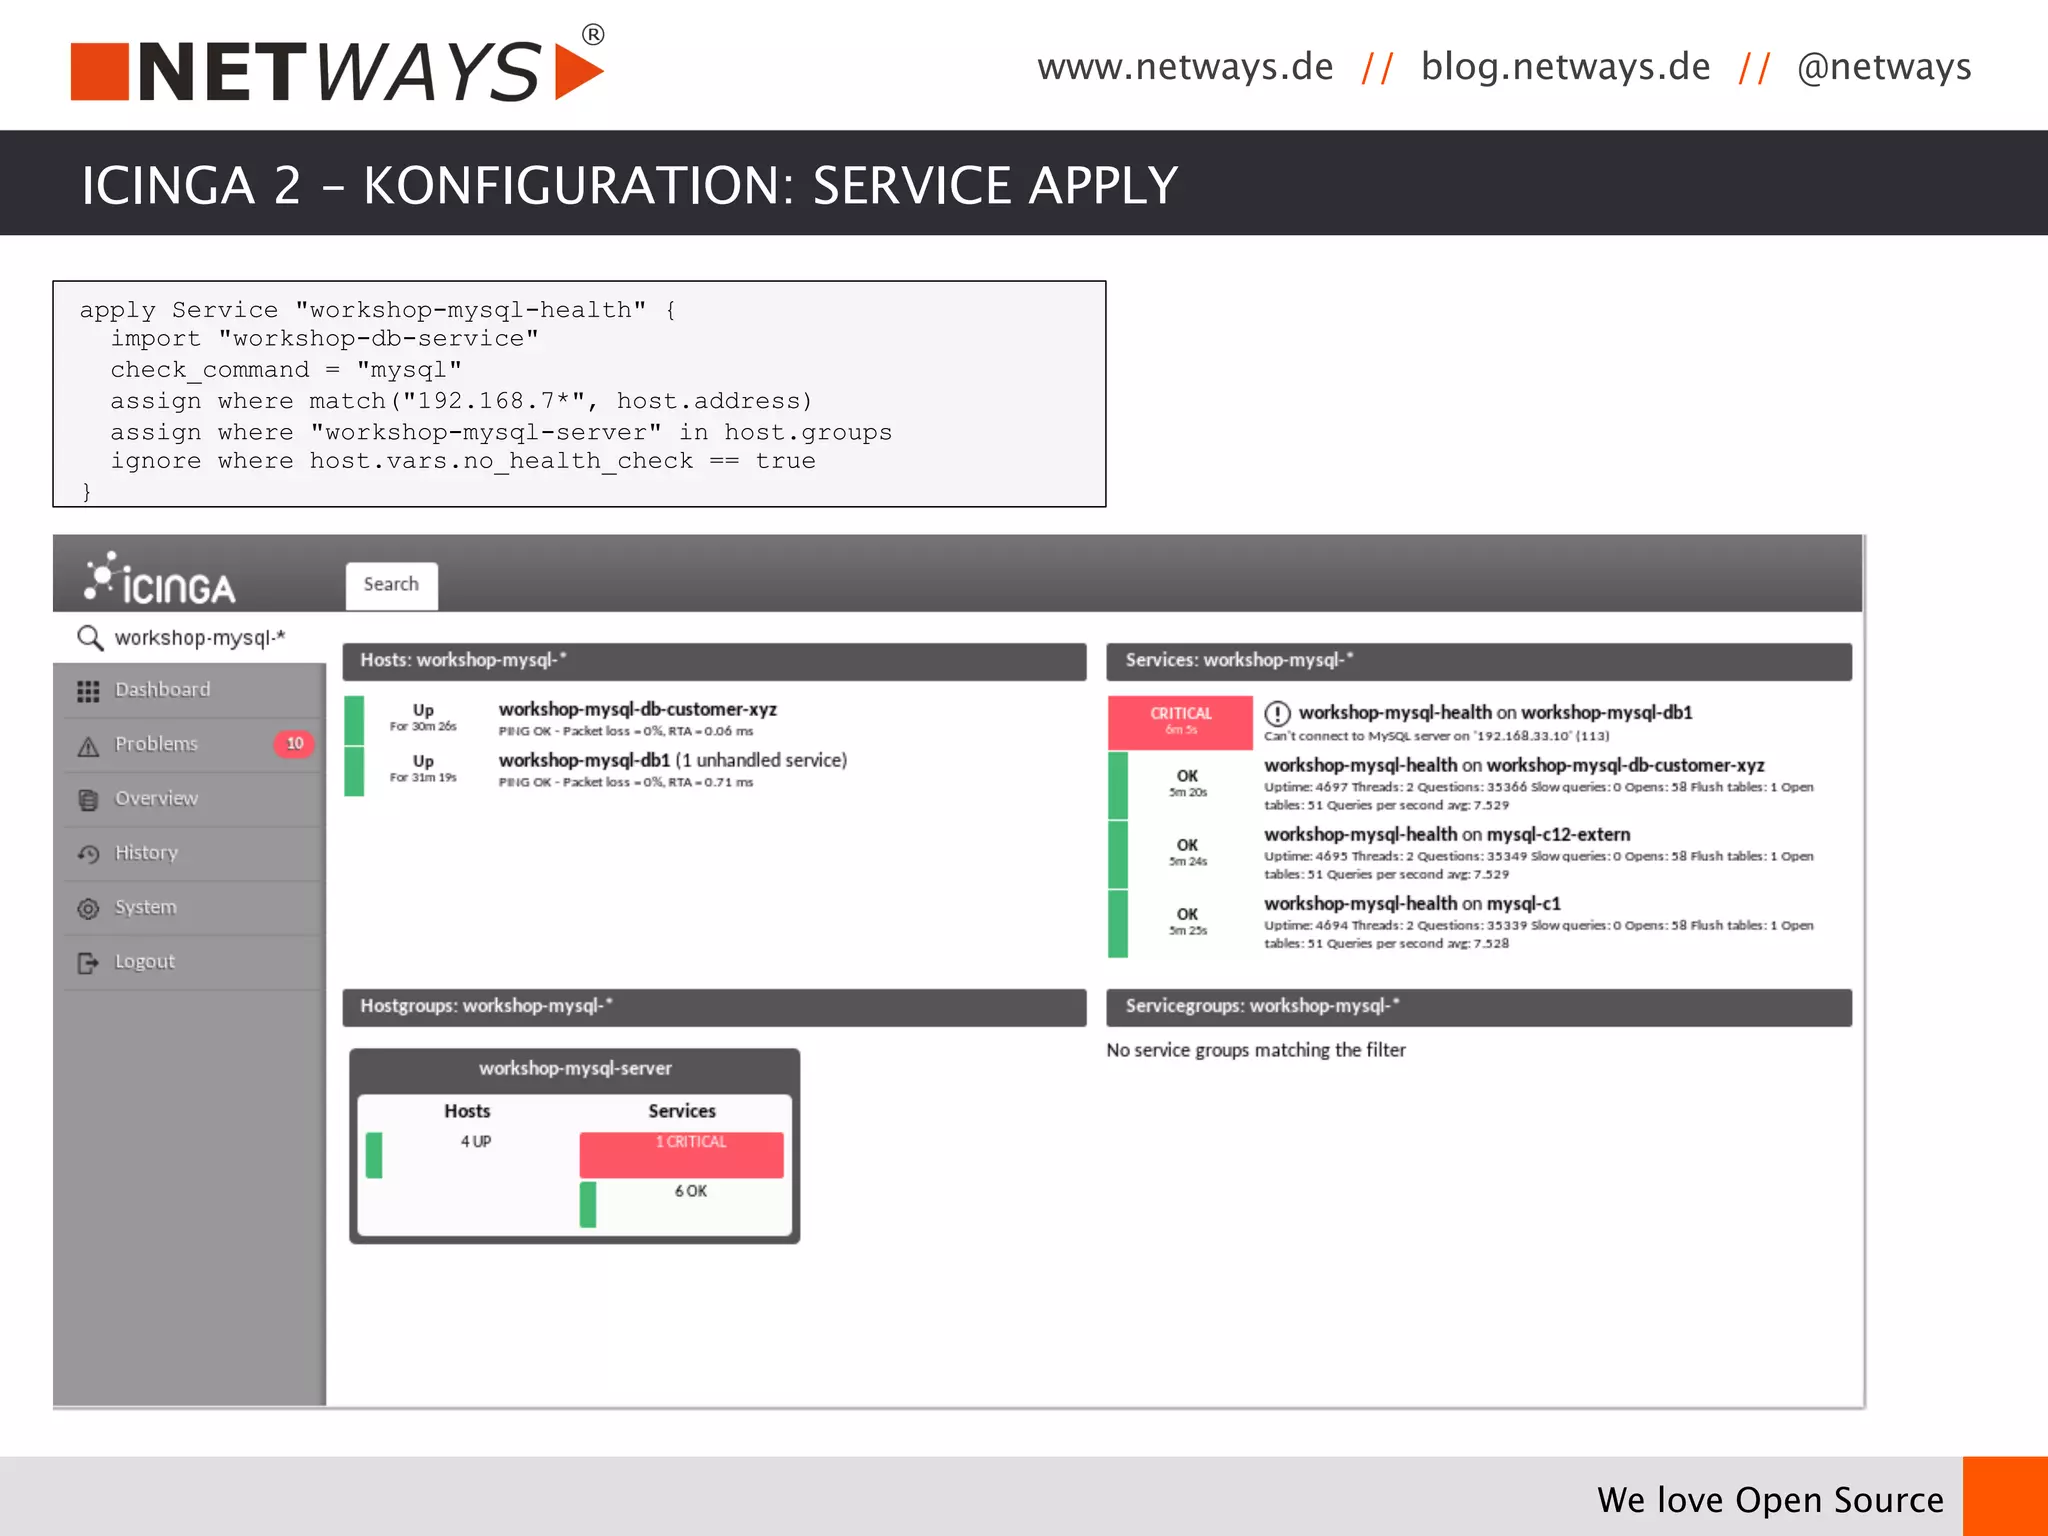Click the Logout arrow icon
This screenshot has height=1536, width=2048.
pyautogui.click(x=88, y=962)
